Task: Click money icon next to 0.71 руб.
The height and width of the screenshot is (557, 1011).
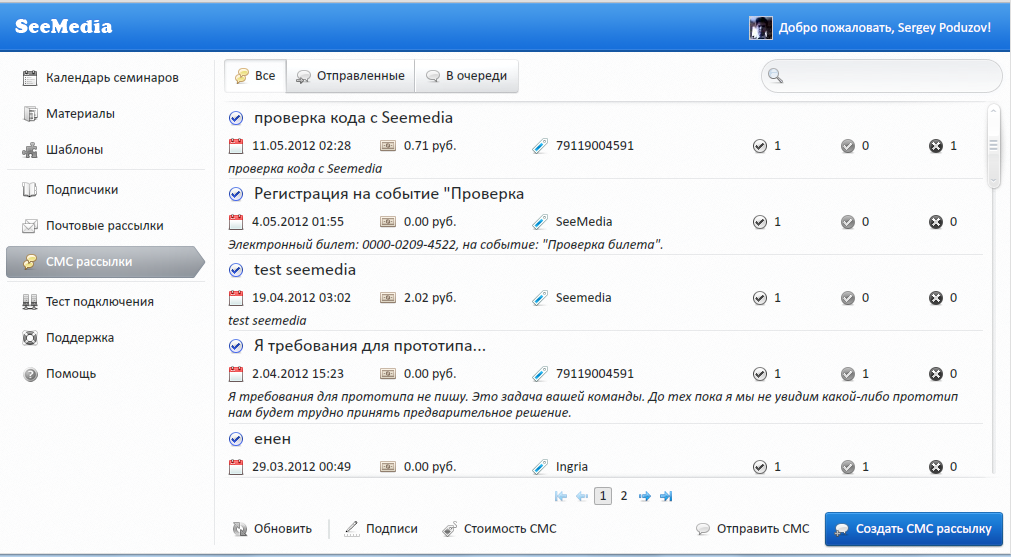Action: click(x=388, y=146)
